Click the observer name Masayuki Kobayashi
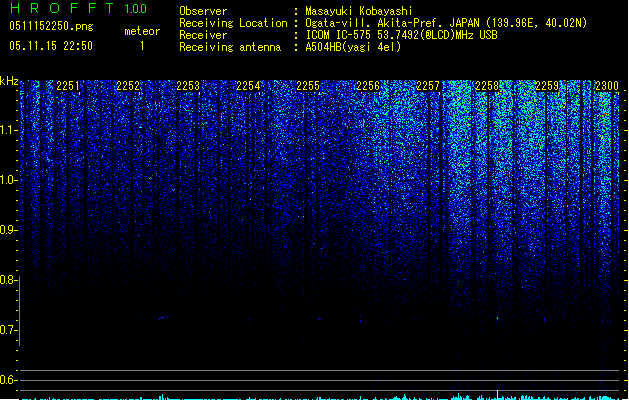 [x=359, y=11]
